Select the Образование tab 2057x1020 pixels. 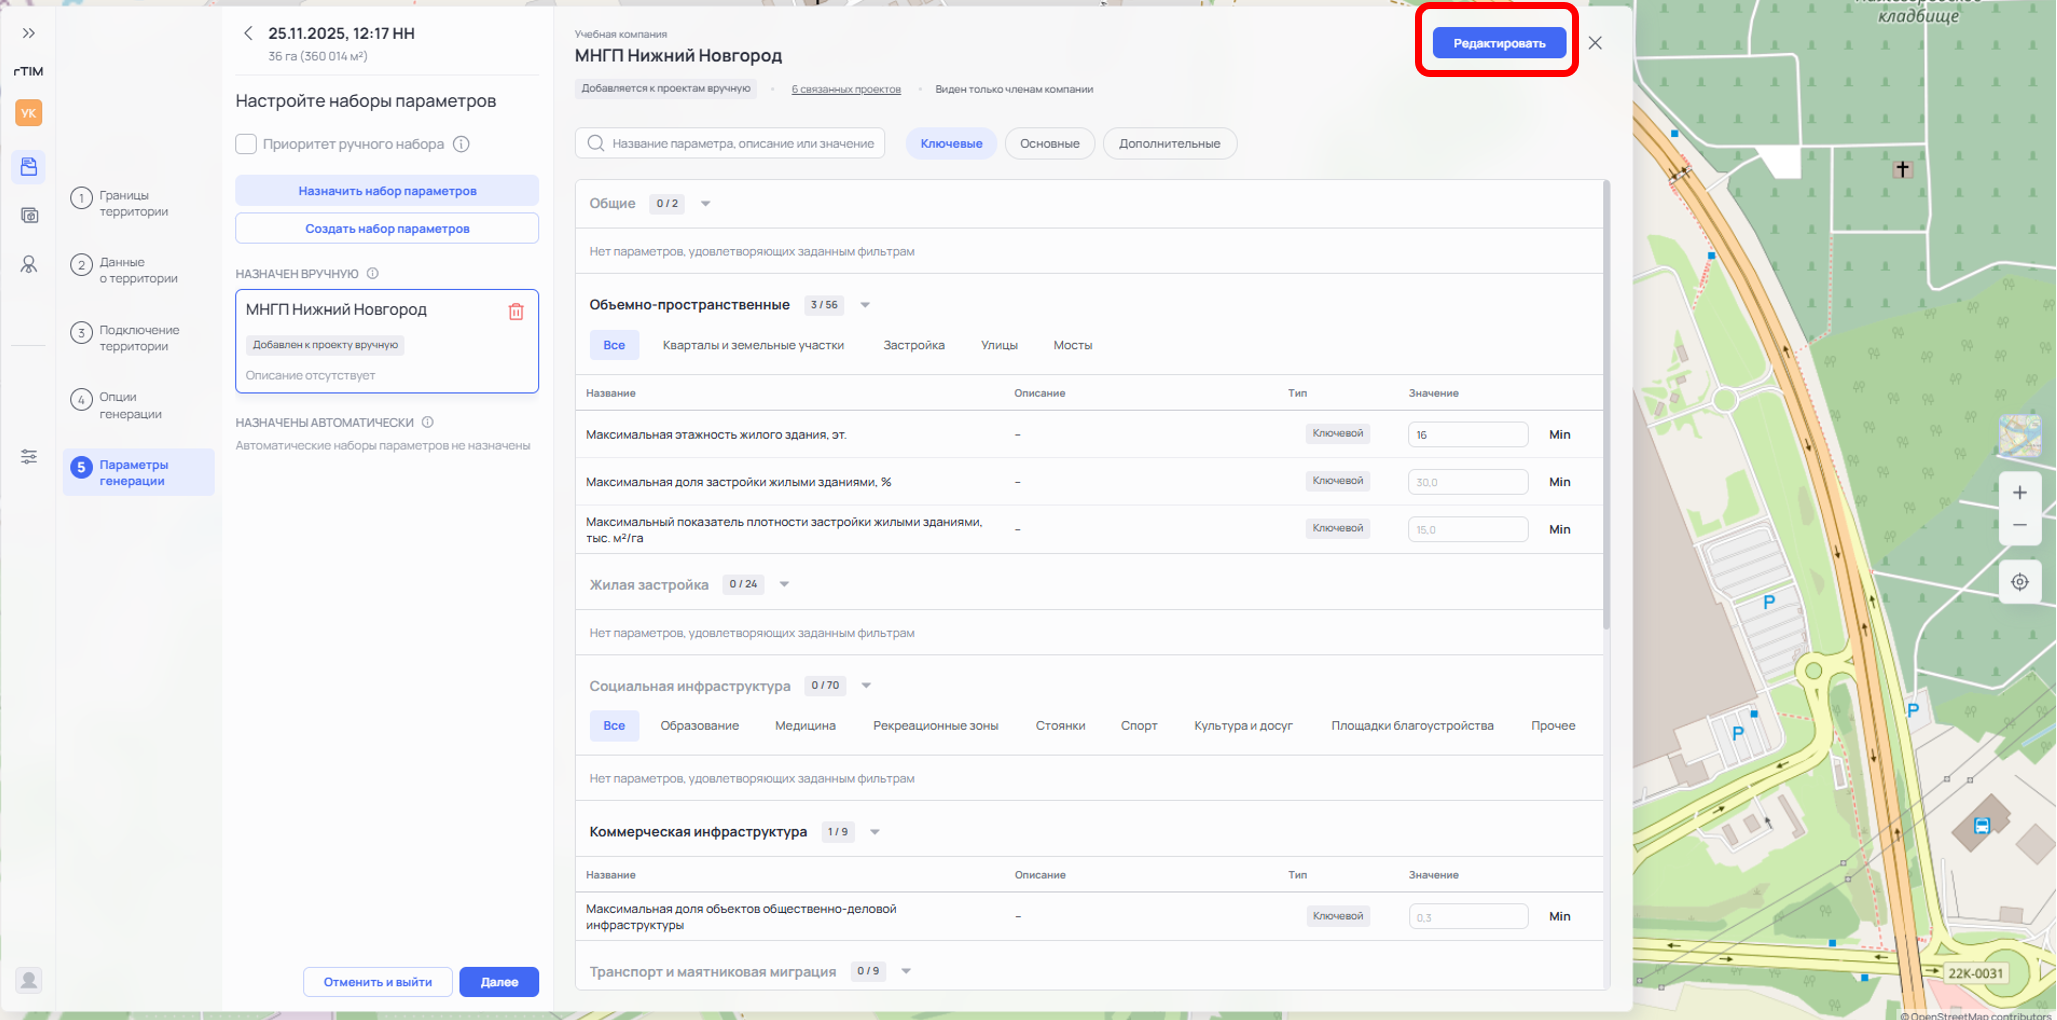point(699,726)
